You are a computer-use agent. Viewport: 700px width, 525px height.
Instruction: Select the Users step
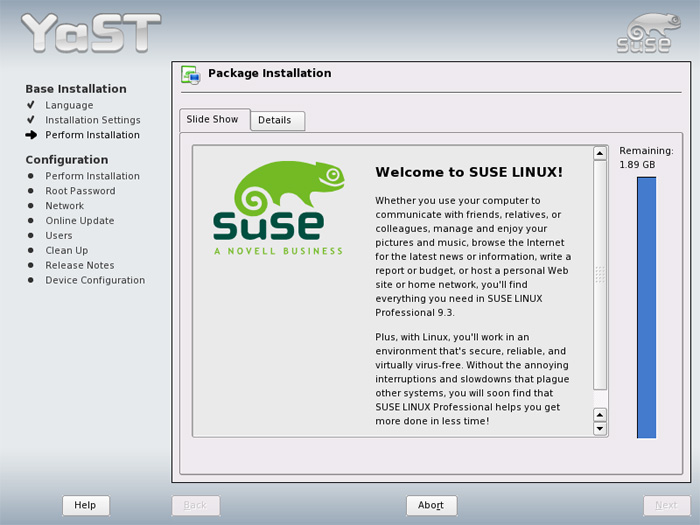tap(58, 235)
